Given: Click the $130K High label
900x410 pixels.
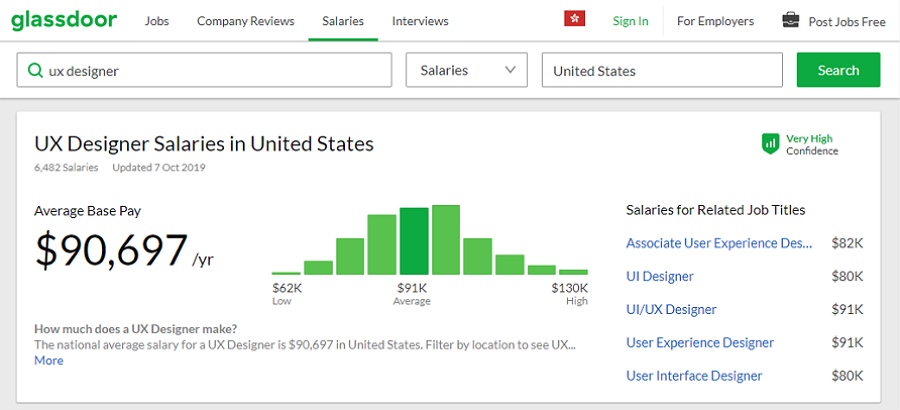Looking at the screenshot, I should point(569,293).
